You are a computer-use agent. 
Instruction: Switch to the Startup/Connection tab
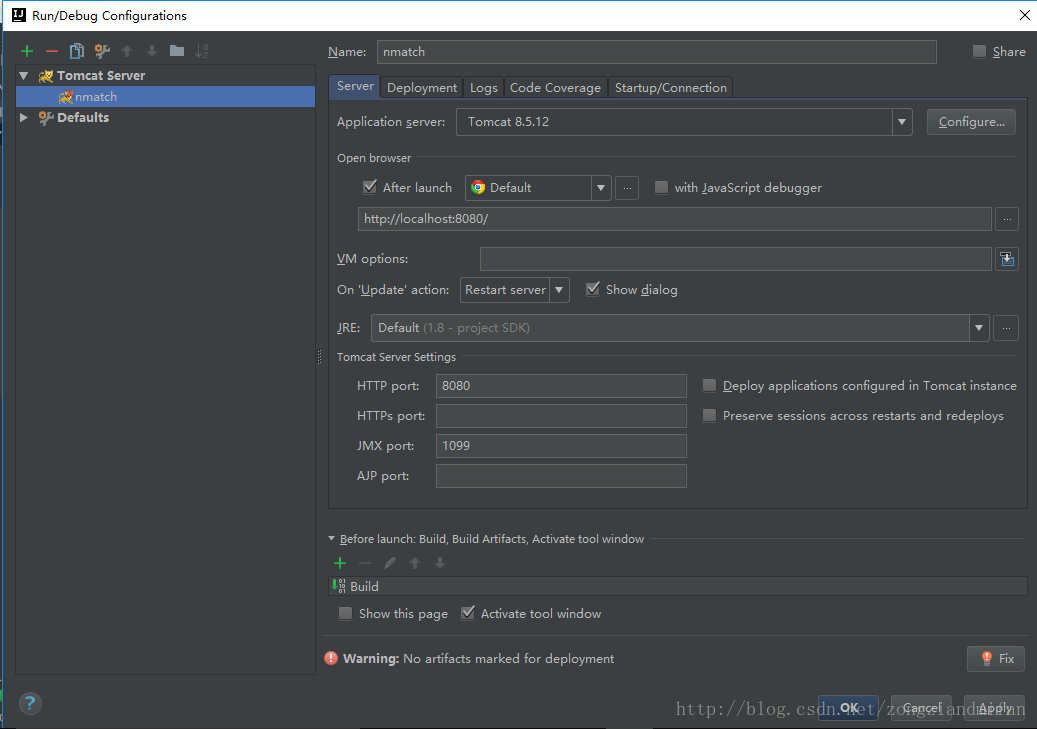coord(671,87)
